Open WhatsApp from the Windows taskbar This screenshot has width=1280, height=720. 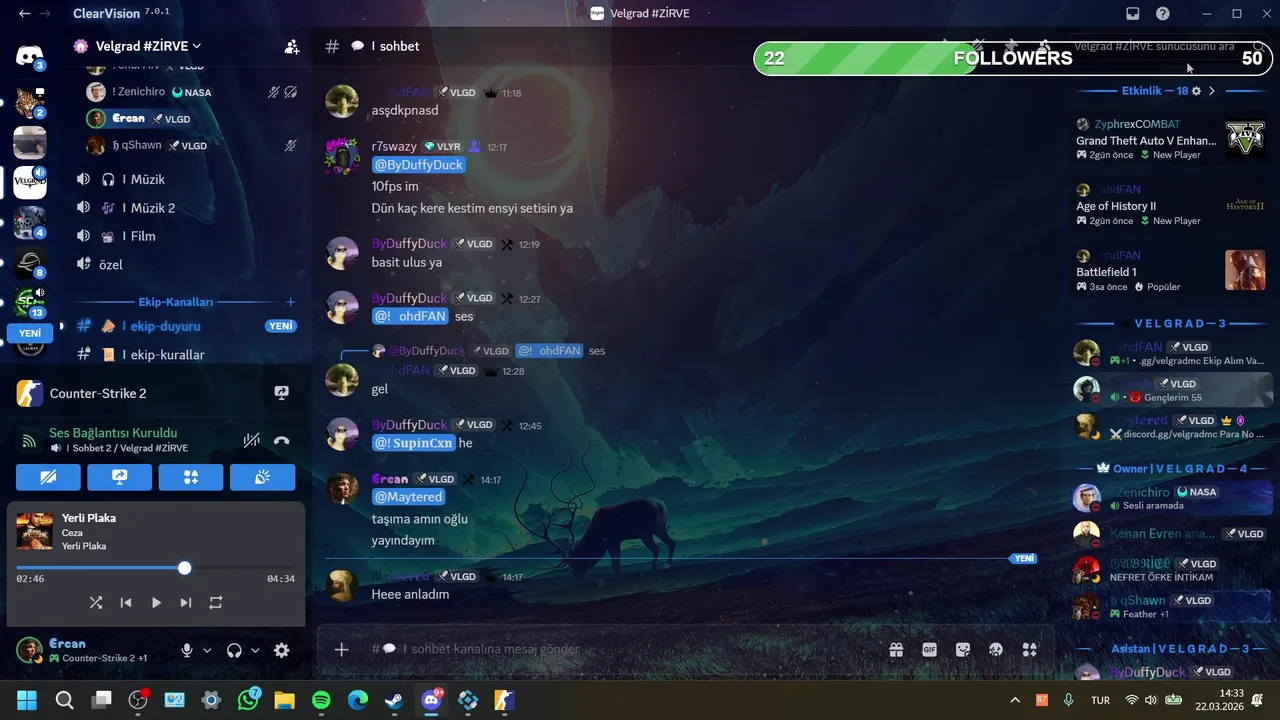[249, 700]
